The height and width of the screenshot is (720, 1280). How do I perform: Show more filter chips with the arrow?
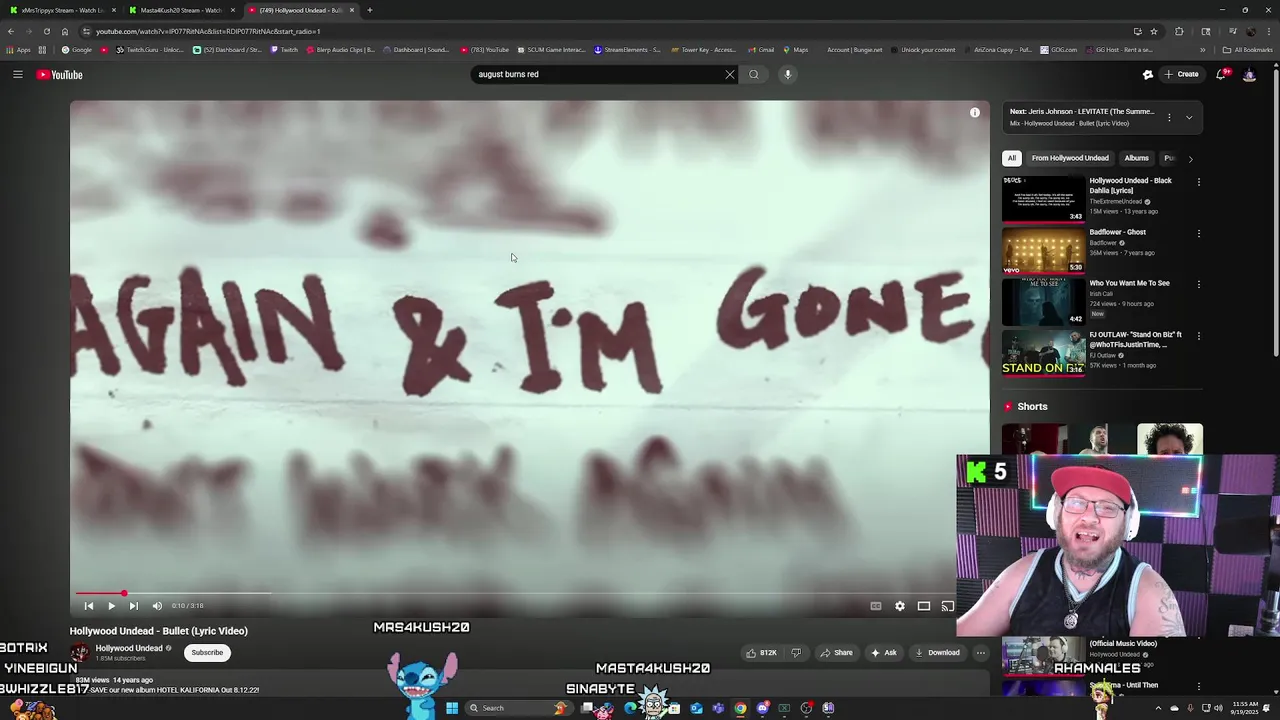click(1190, 158)
